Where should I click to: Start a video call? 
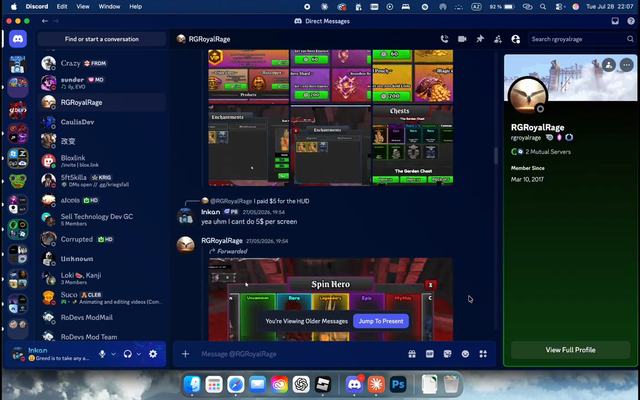click(x=462, y=39)
